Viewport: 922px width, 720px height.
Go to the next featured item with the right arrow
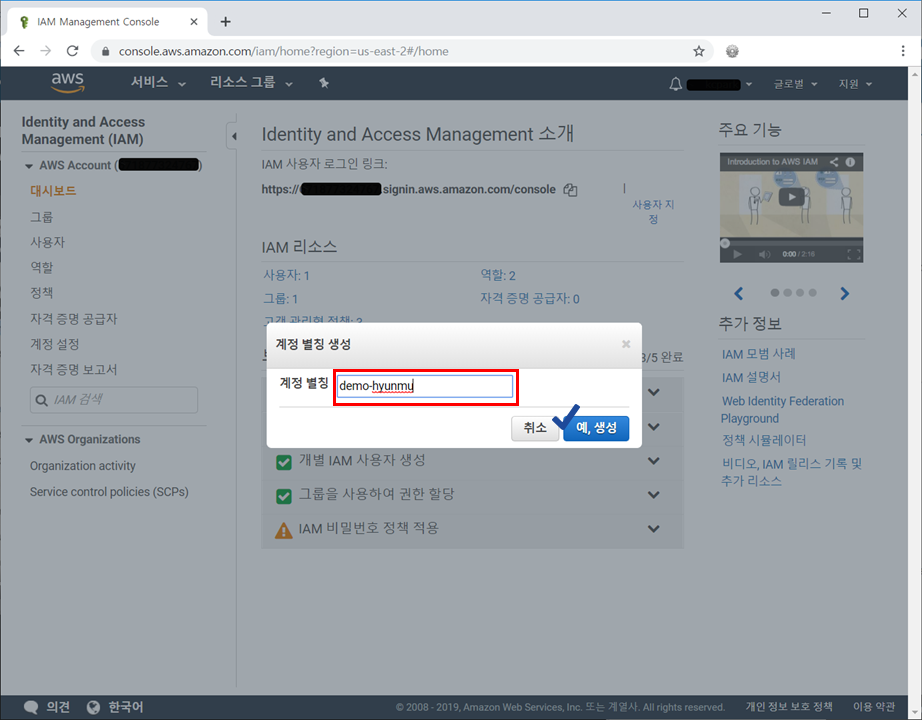[844, 293]
